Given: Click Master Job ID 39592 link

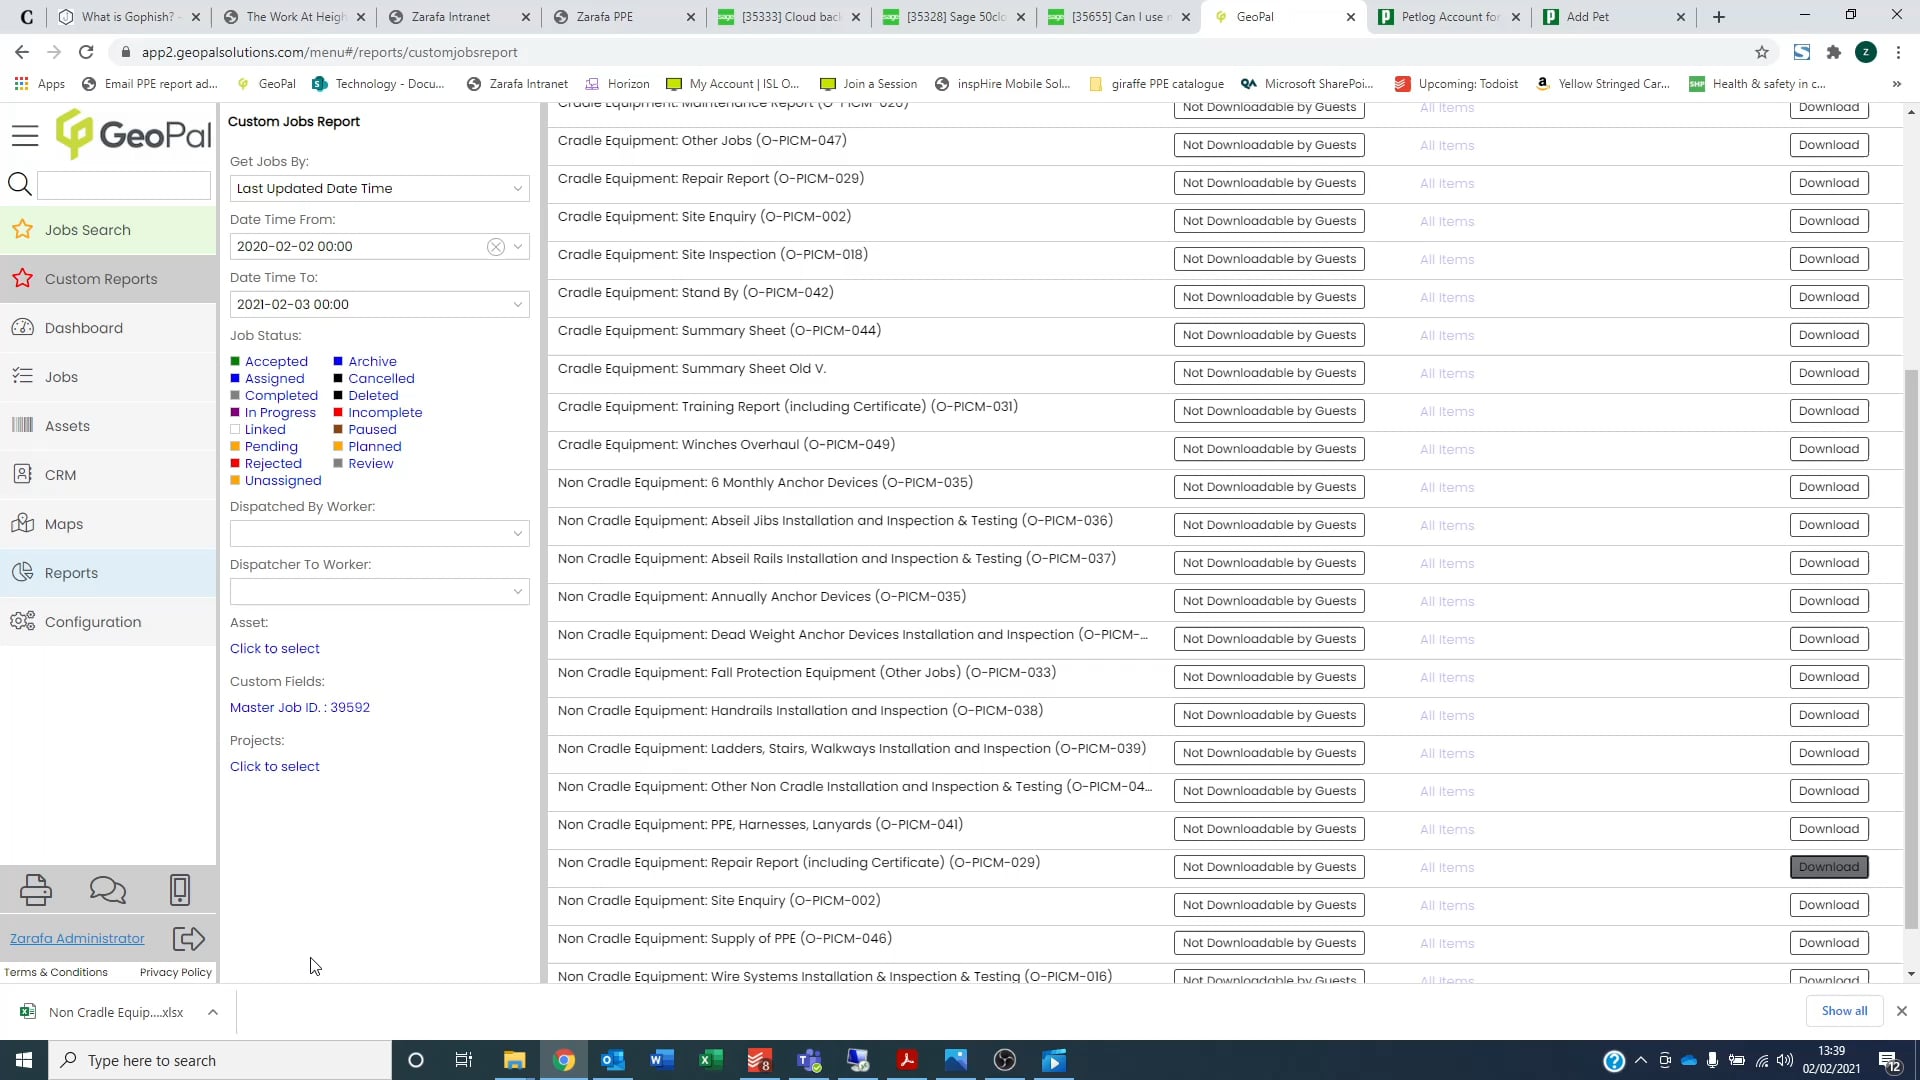Looking at the screenshot, I should click(x=300, y=708).
